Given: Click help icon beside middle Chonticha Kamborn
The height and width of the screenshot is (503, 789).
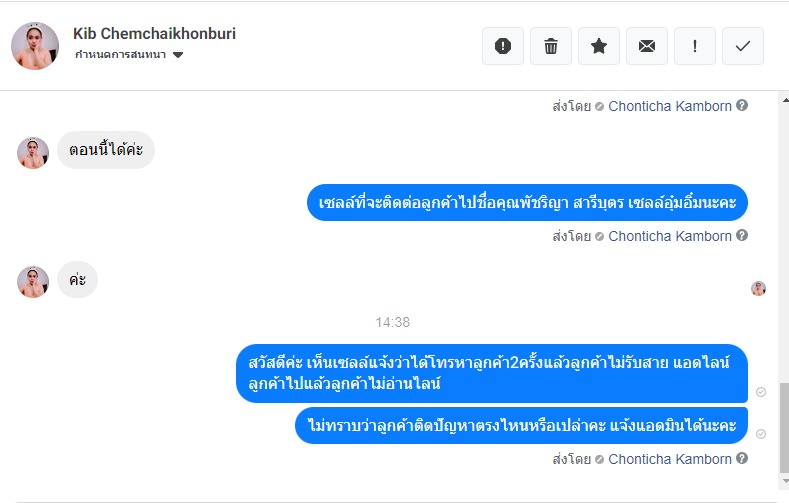Looking at the screenshot, I should [742, 236].
